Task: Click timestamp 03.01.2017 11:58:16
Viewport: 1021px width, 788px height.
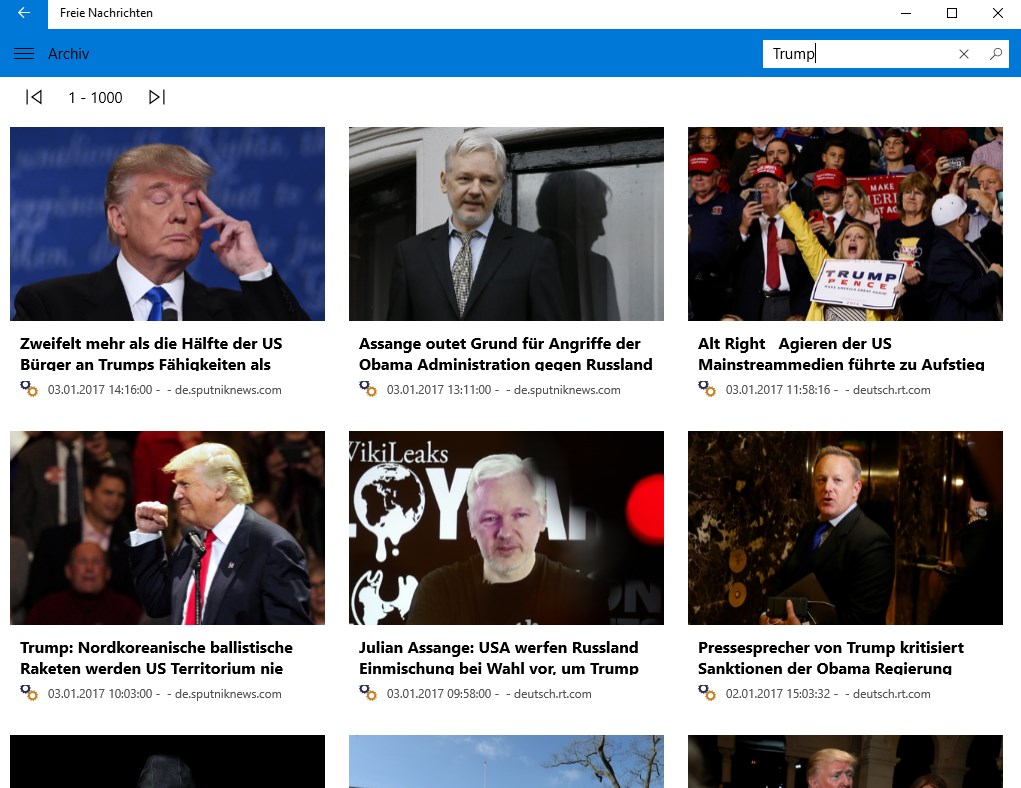Action: point(778,390)
